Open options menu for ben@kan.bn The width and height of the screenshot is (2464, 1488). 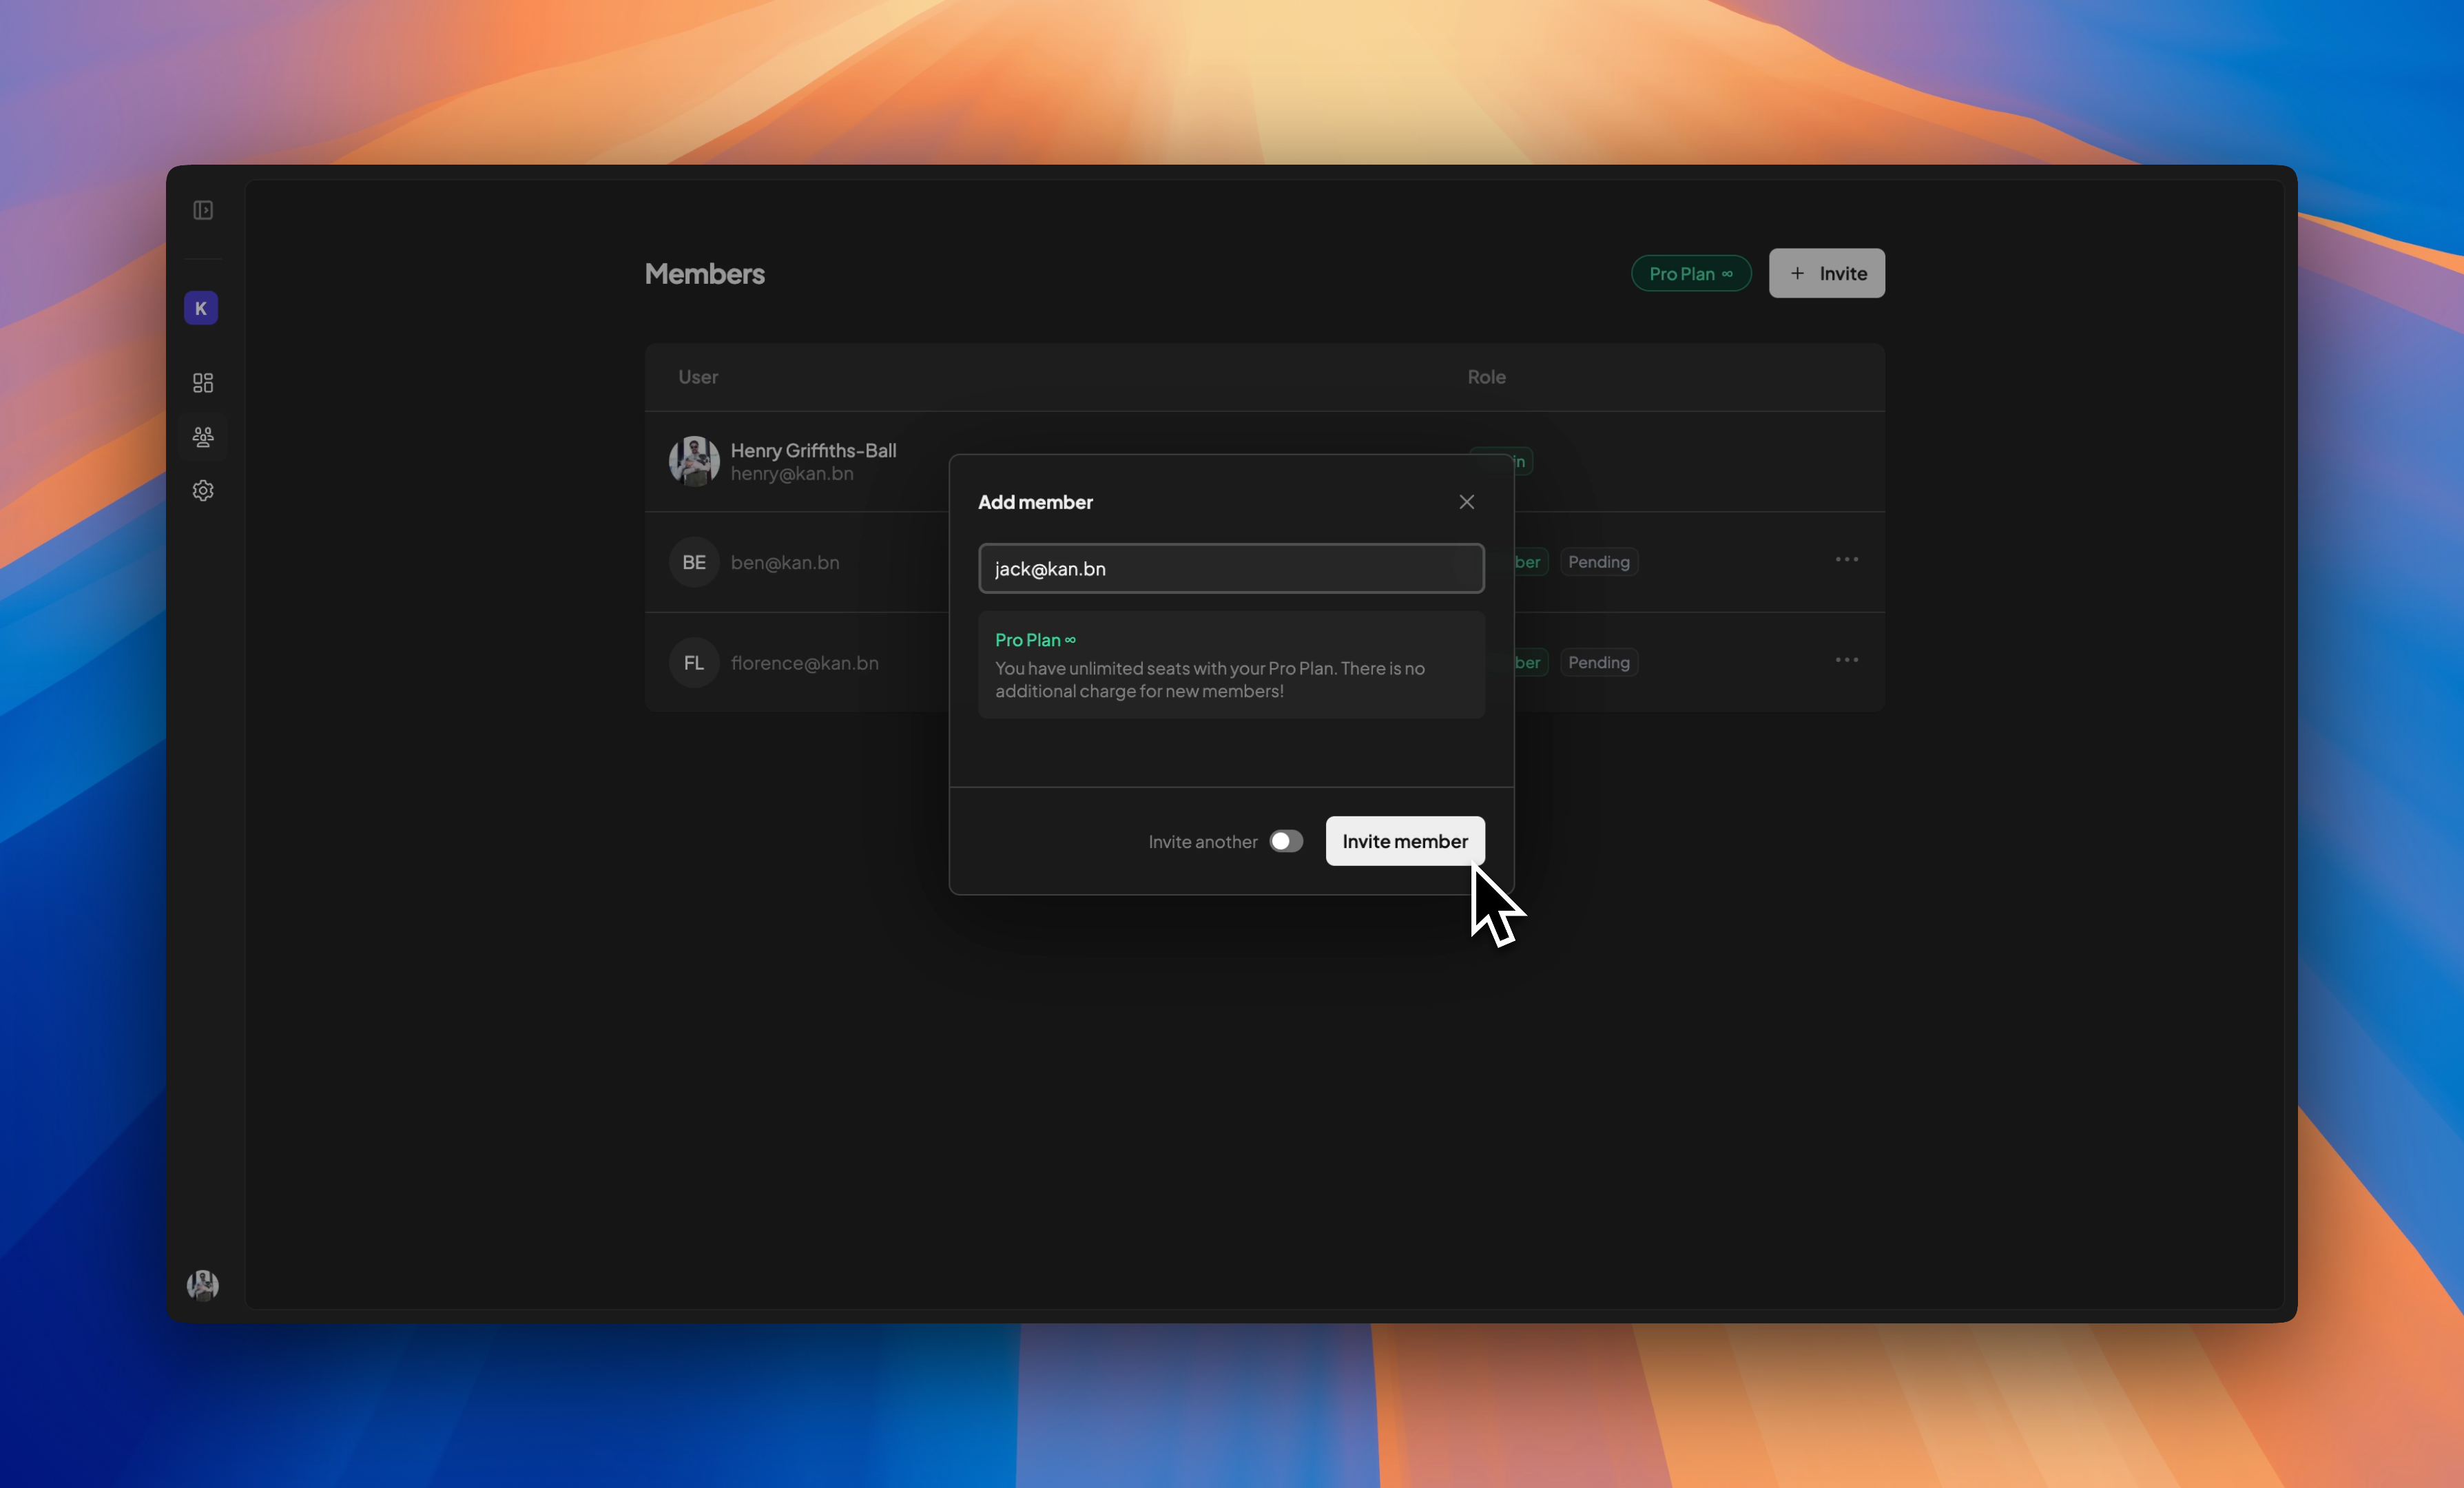[x=1846, y=560]
